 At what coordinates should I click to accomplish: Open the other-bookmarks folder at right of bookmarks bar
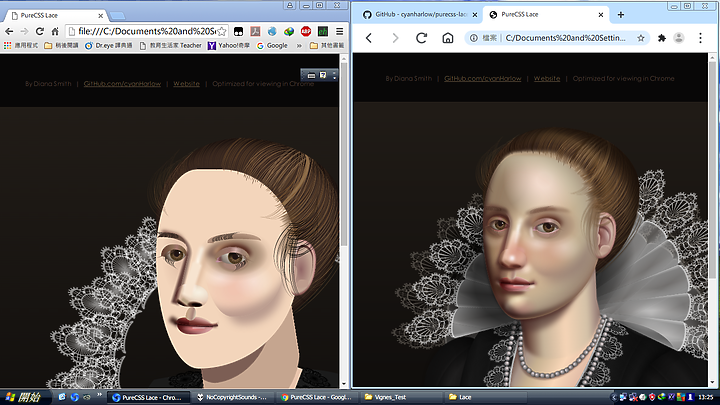coord(327,45)
